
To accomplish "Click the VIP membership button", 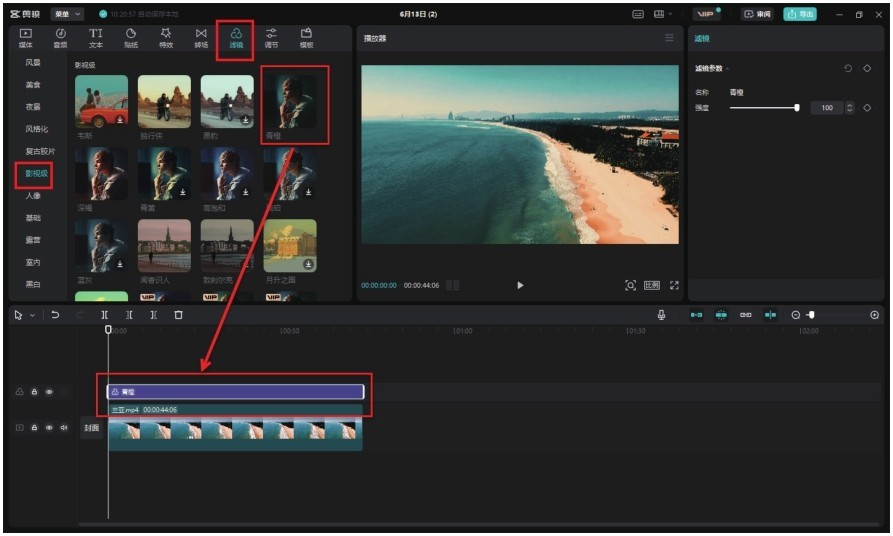I will click(706, 14).
